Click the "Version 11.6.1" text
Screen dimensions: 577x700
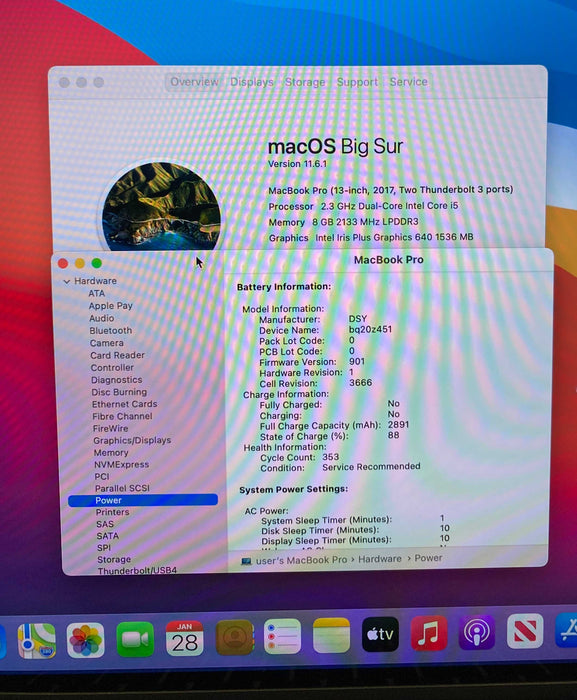click(297, 164)
